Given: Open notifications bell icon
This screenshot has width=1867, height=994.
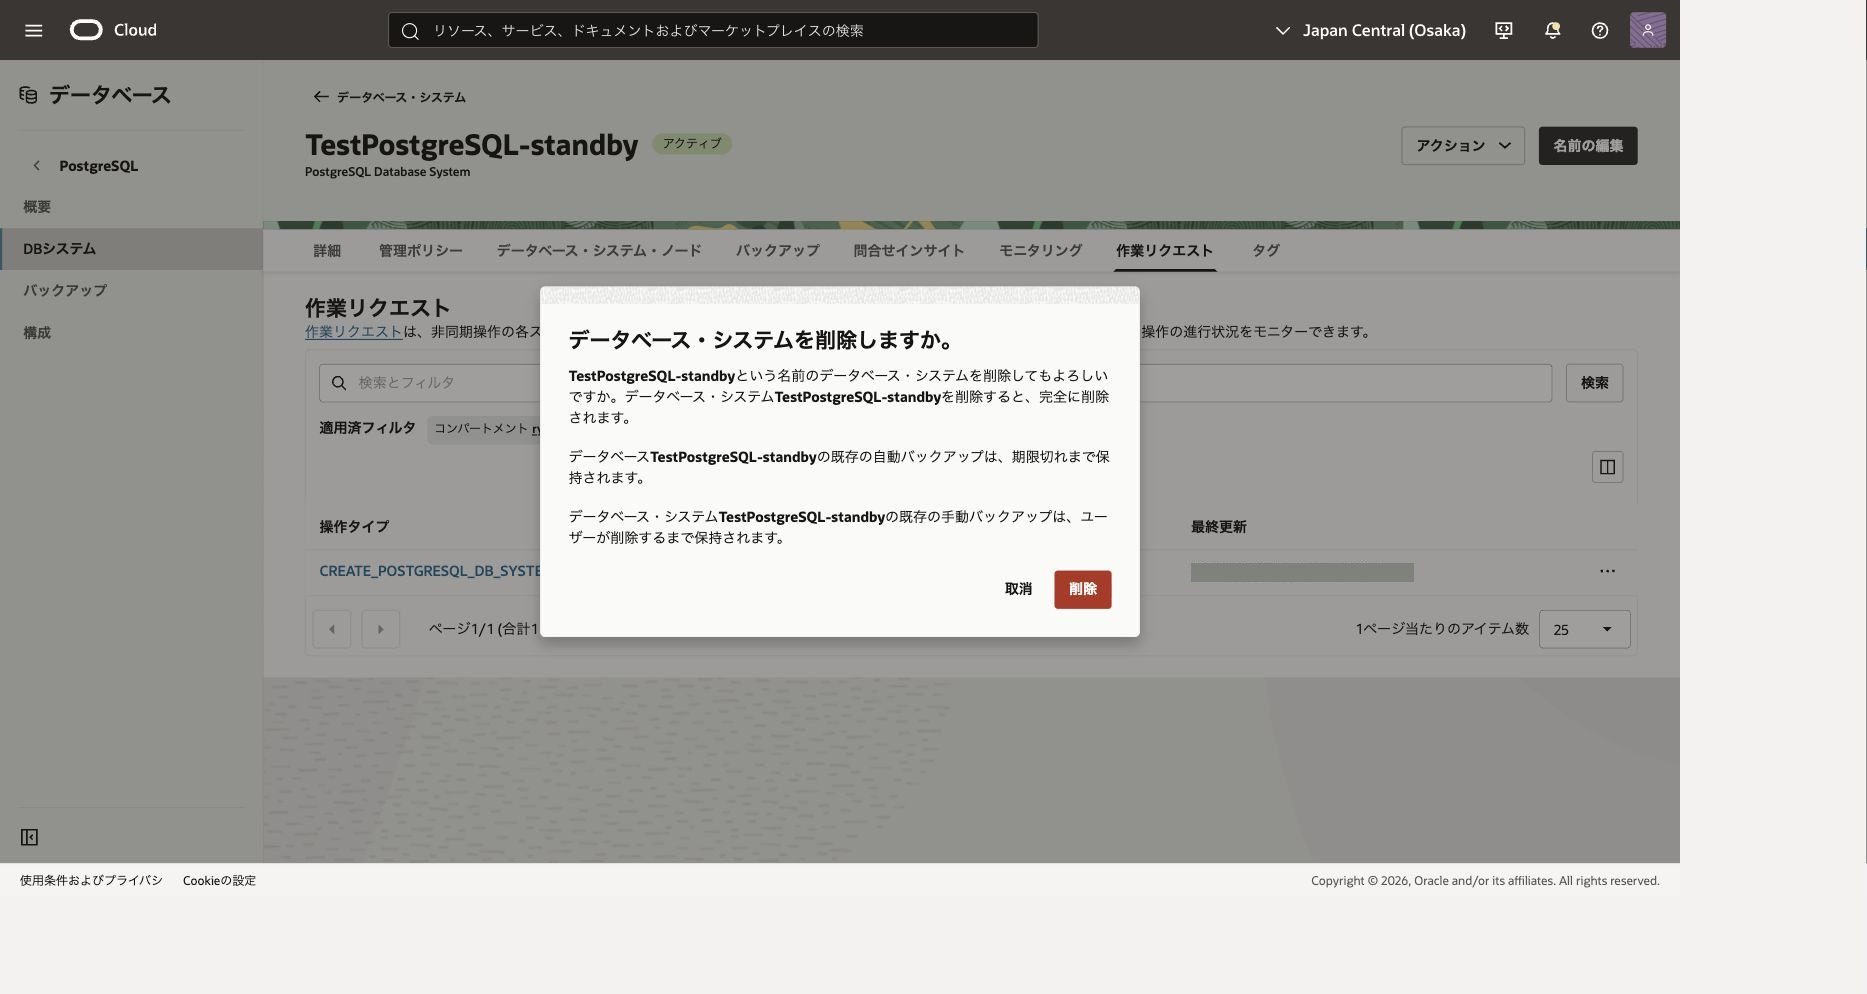Looking at the screenshot, I should click(1552, 30).
